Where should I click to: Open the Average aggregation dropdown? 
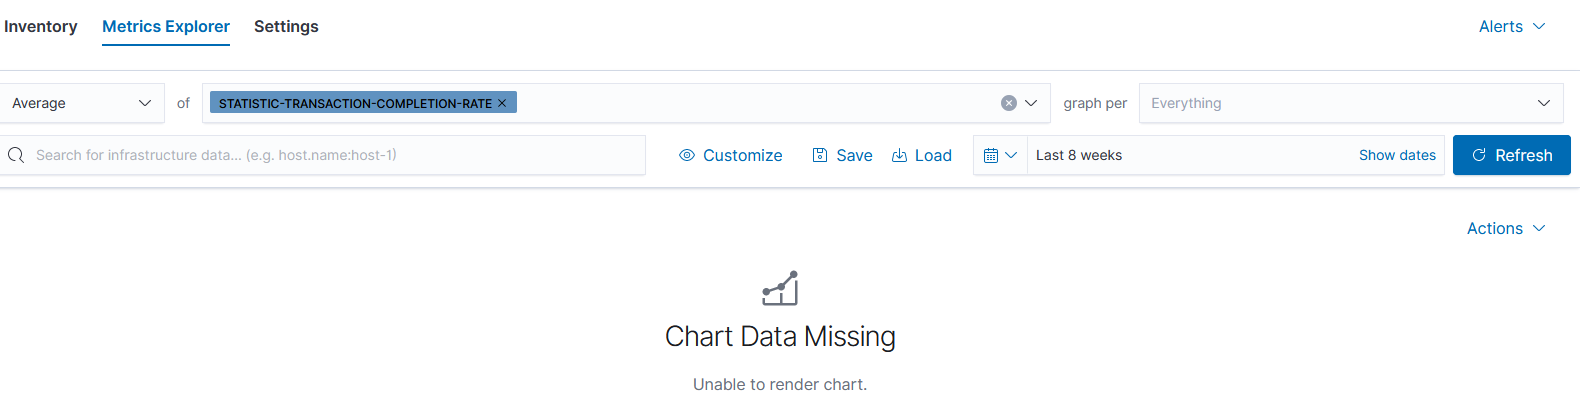pos(82,103)
